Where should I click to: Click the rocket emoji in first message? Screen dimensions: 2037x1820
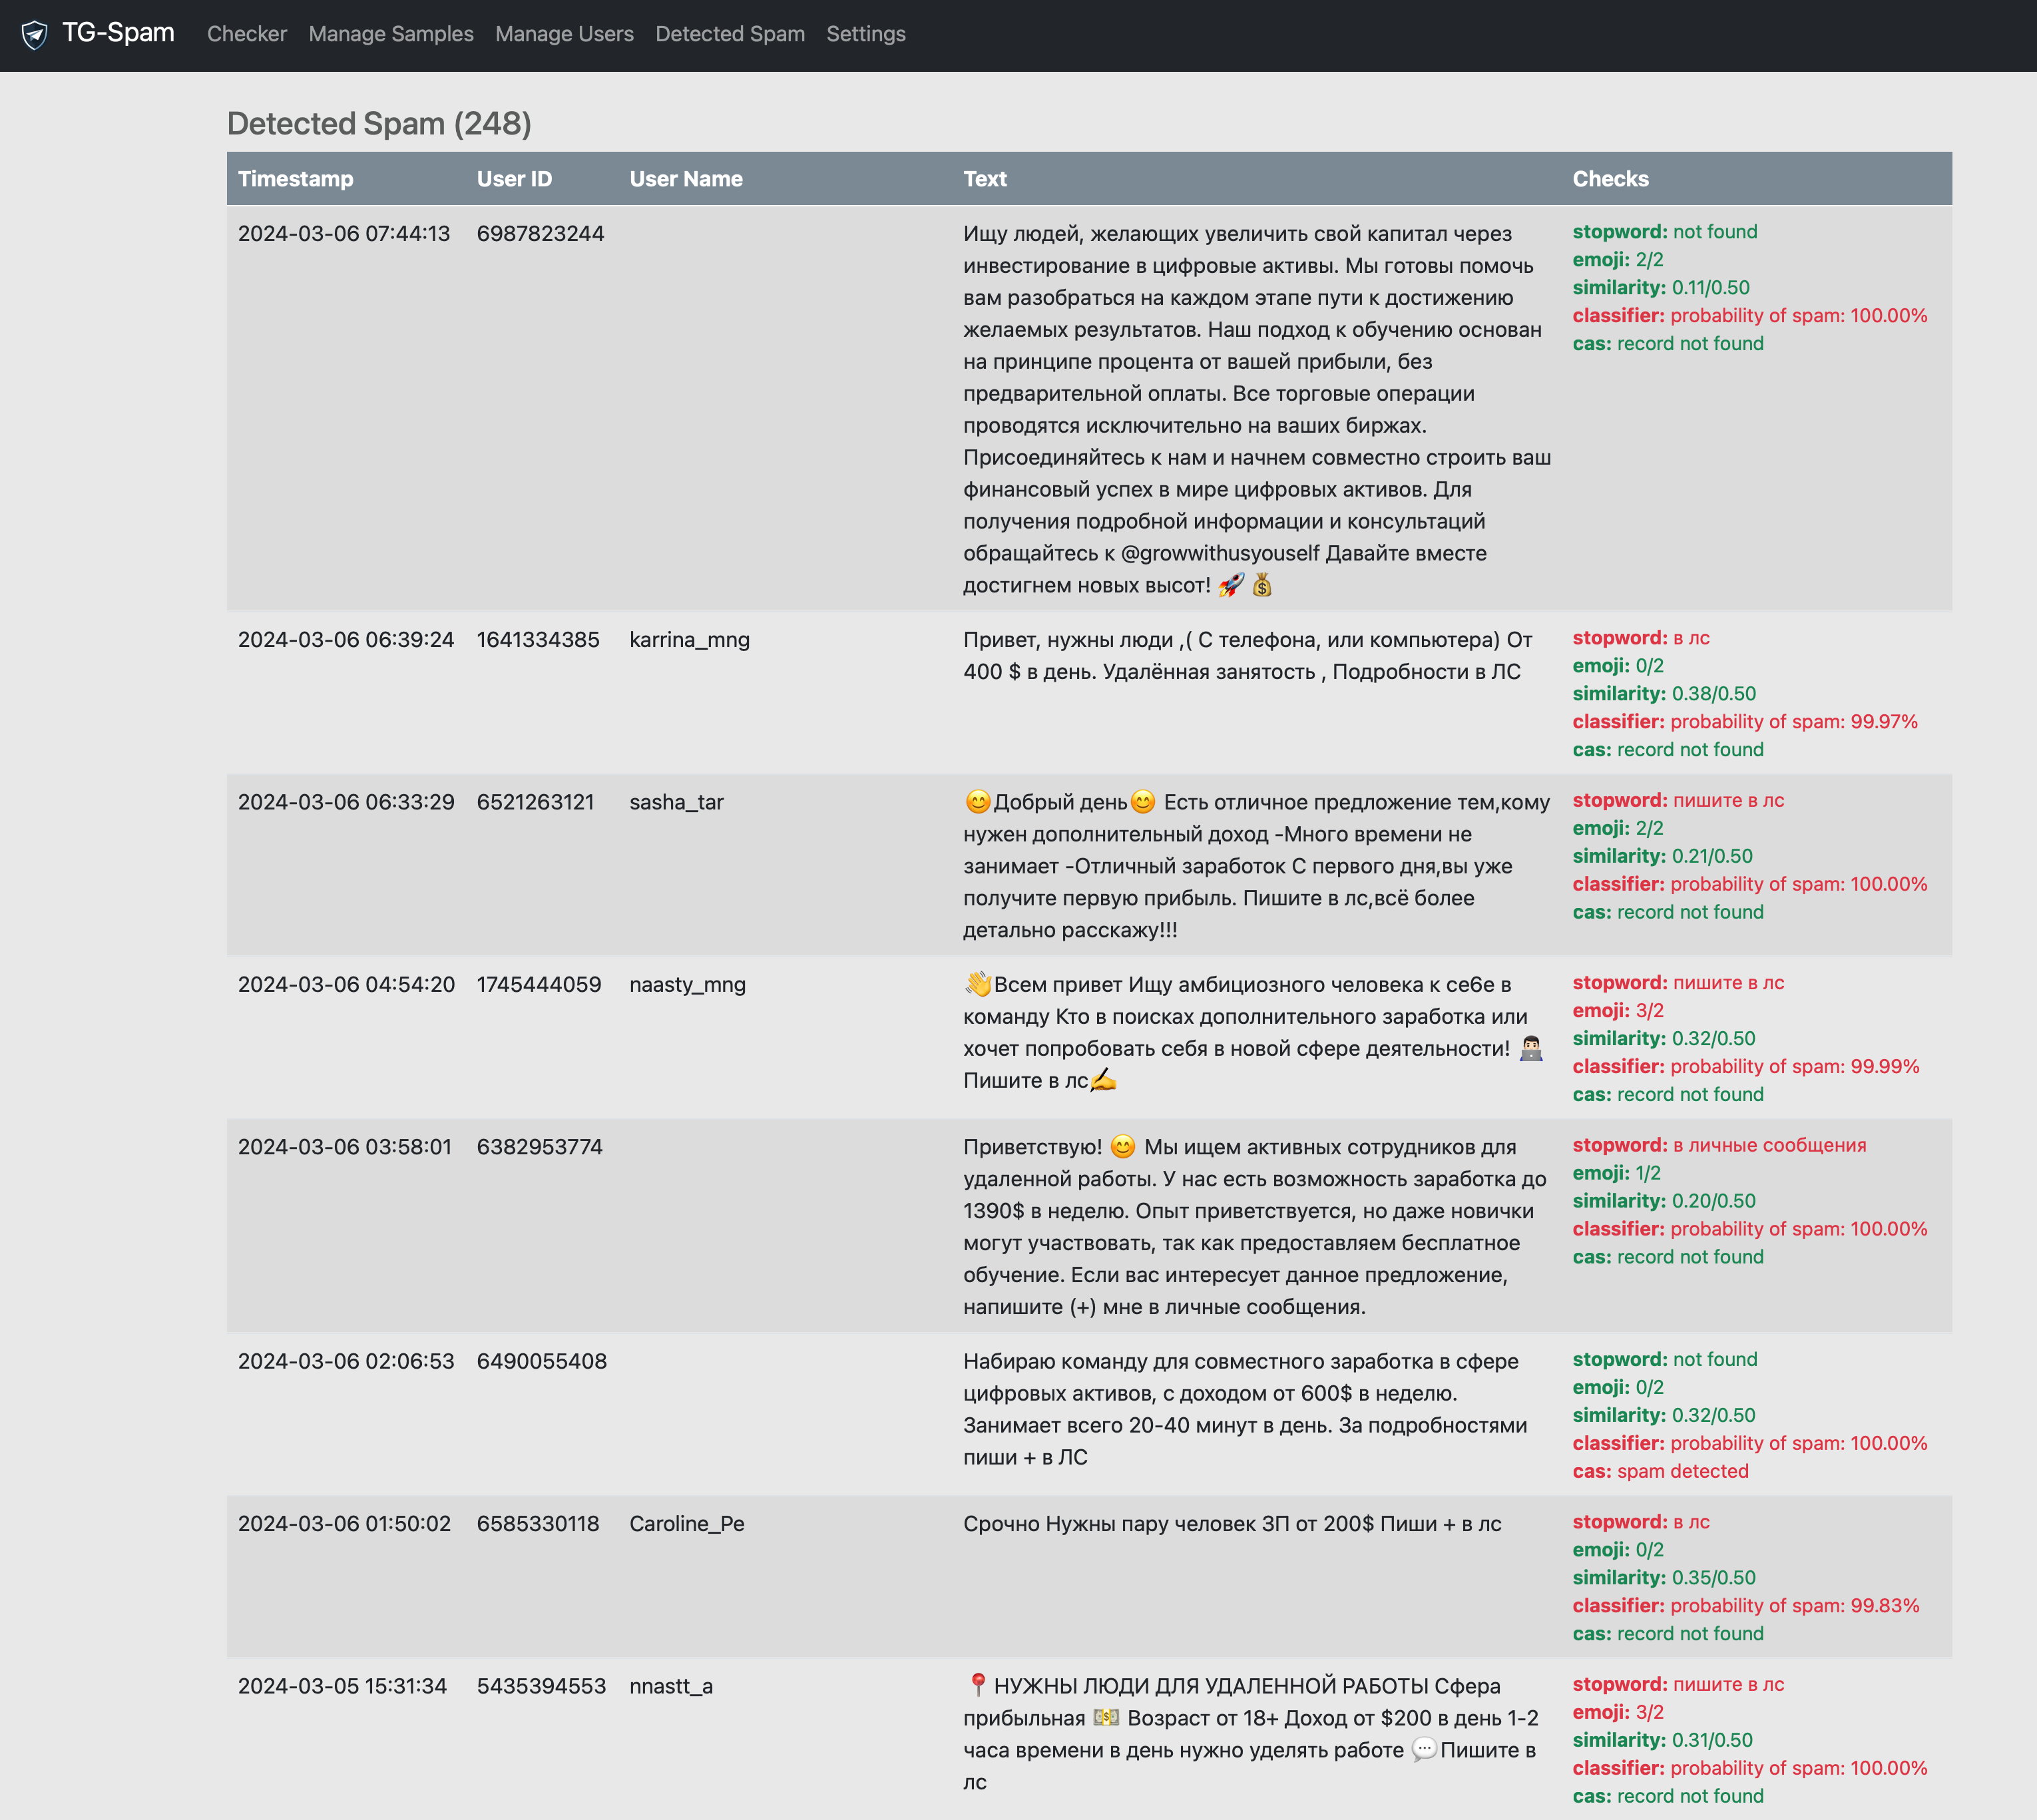pos(1231,585)
